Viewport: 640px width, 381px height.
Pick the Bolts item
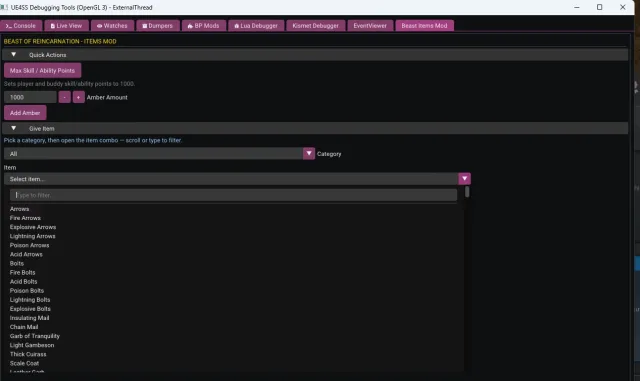[x=17, y=263]
